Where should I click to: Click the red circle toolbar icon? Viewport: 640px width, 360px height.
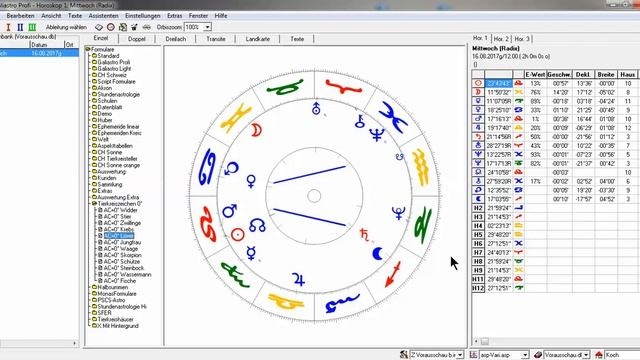click(x=111, y=27)
